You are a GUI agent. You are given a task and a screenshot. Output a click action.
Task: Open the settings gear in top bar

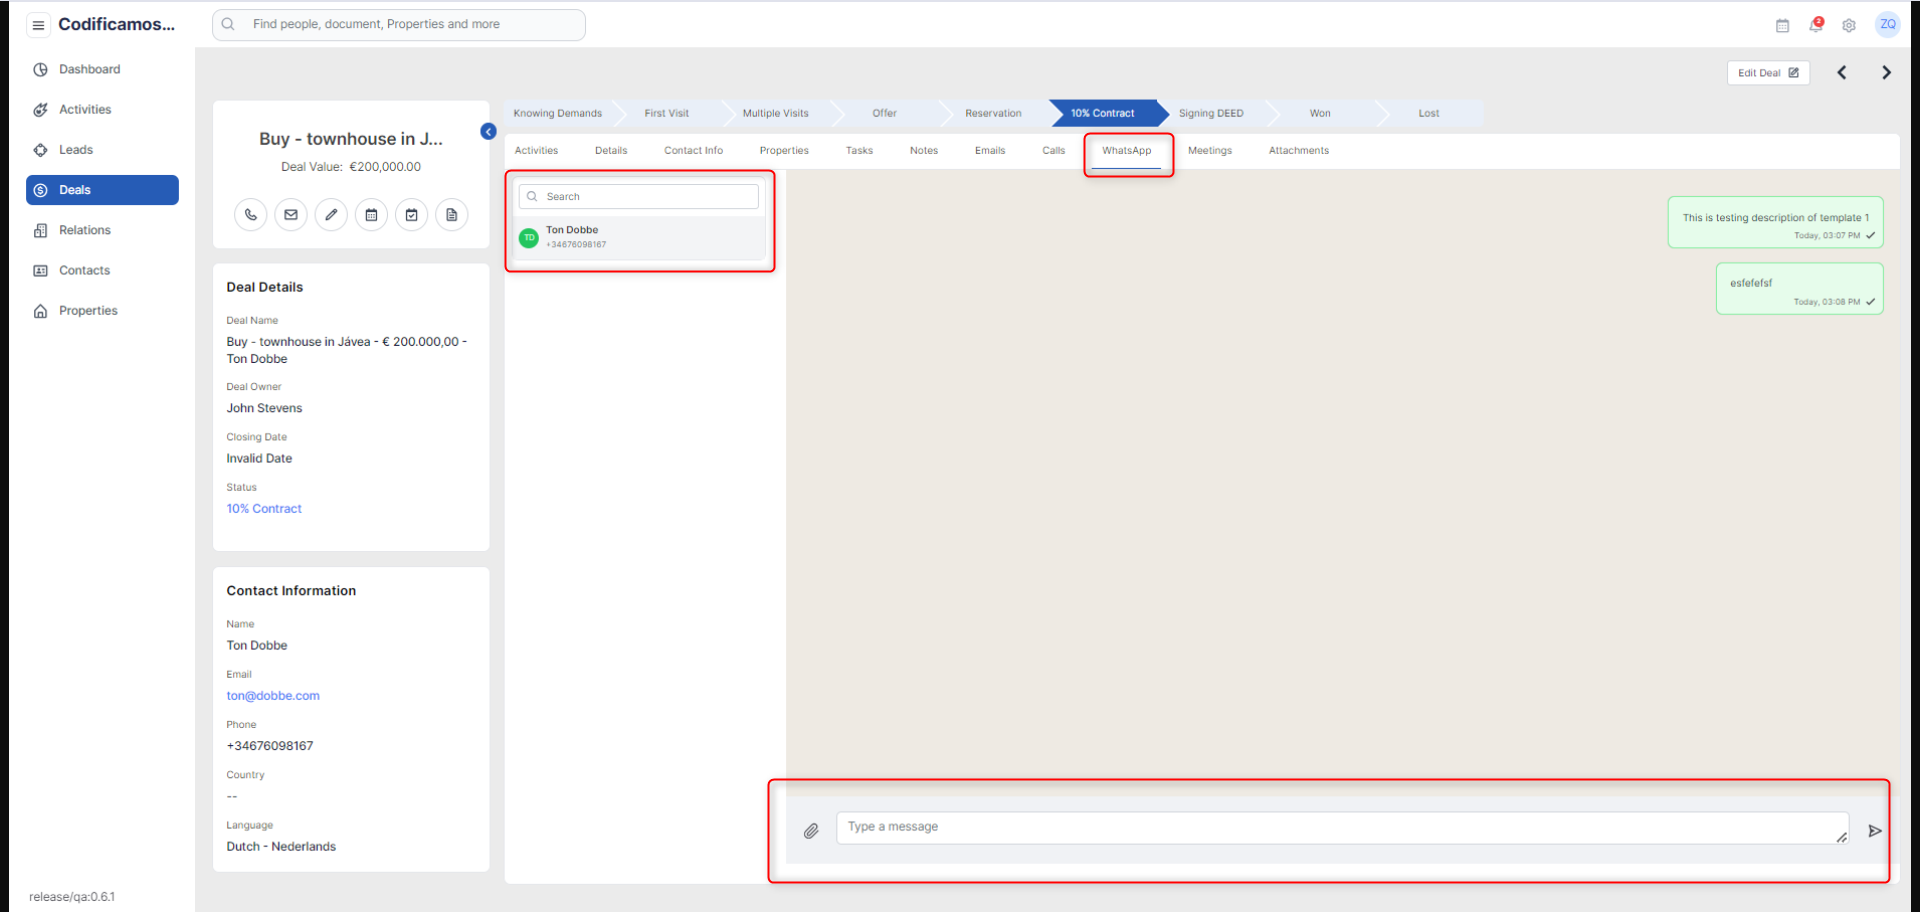click(x=1849, y=26)
